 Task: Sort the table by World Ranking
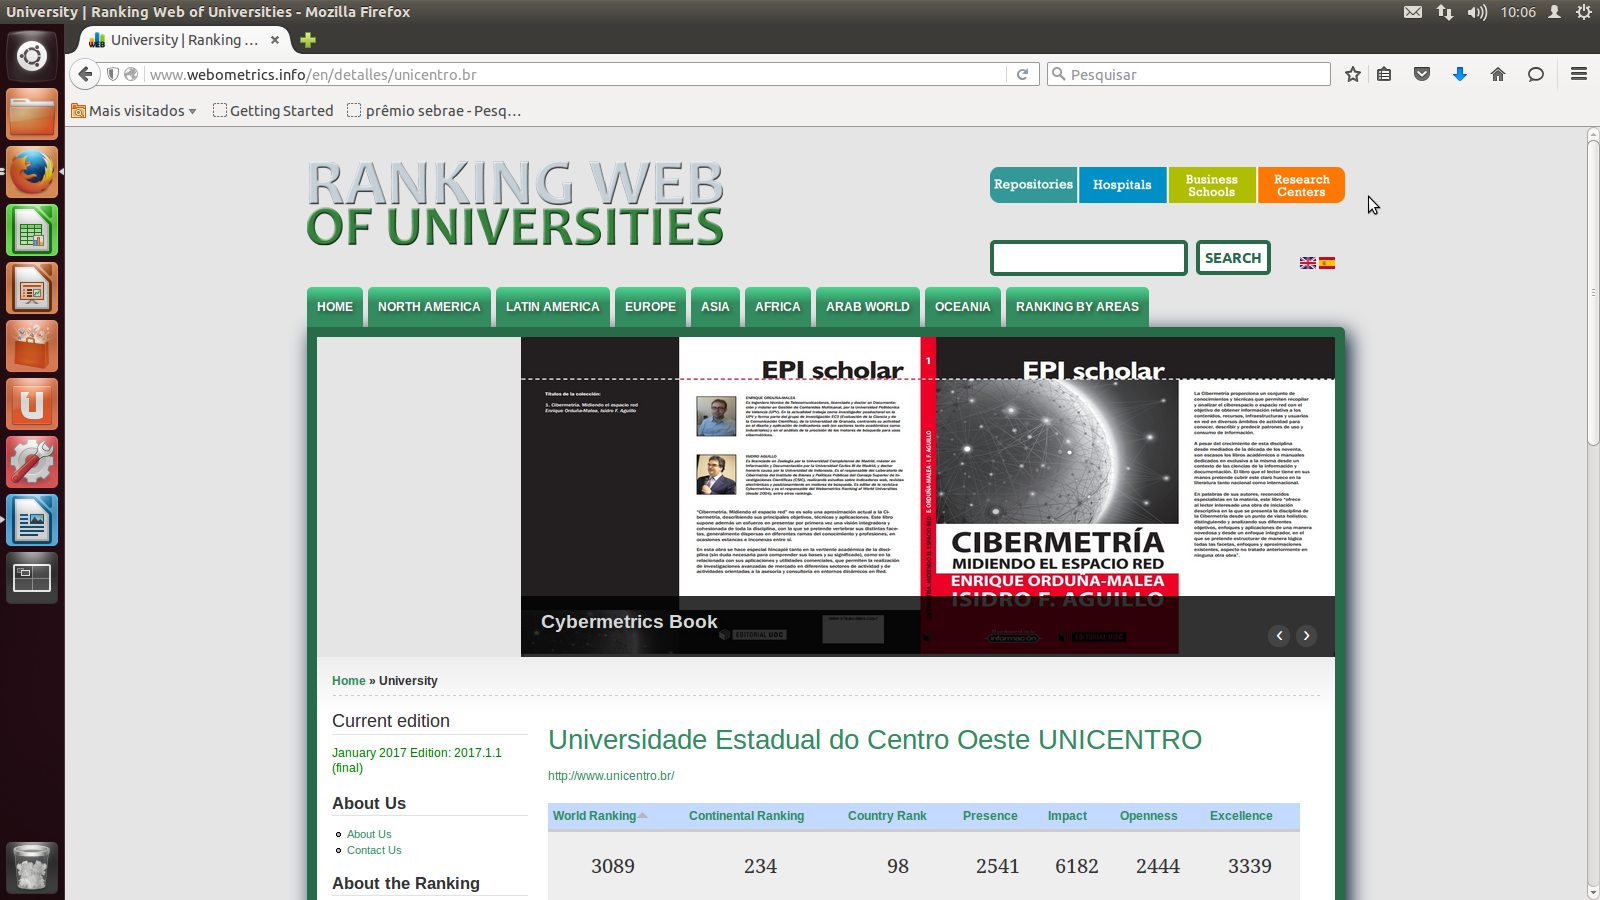click(595, 816)
